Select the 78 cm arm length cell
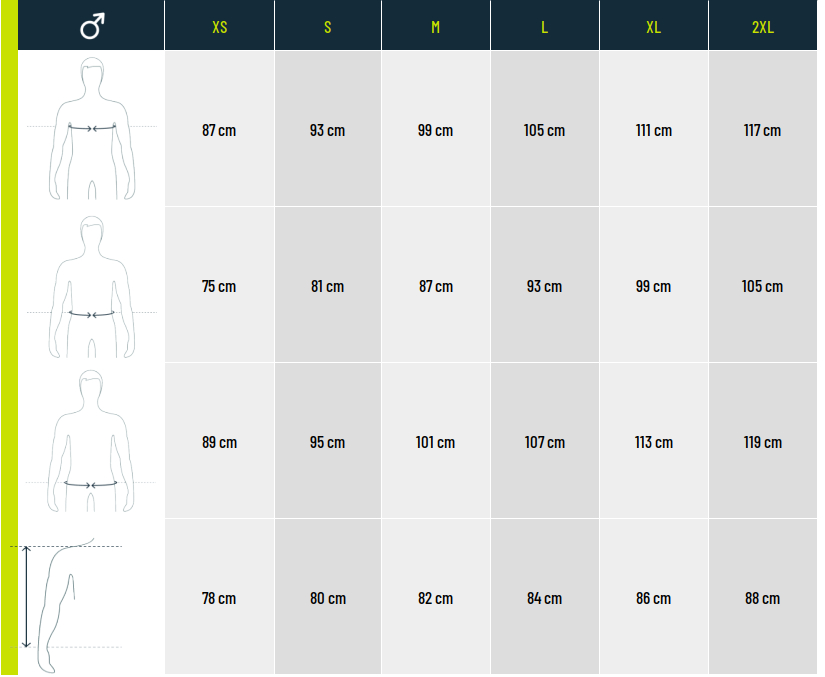The height and width of the screenshot is (677, 825). [x=219, y=599]
